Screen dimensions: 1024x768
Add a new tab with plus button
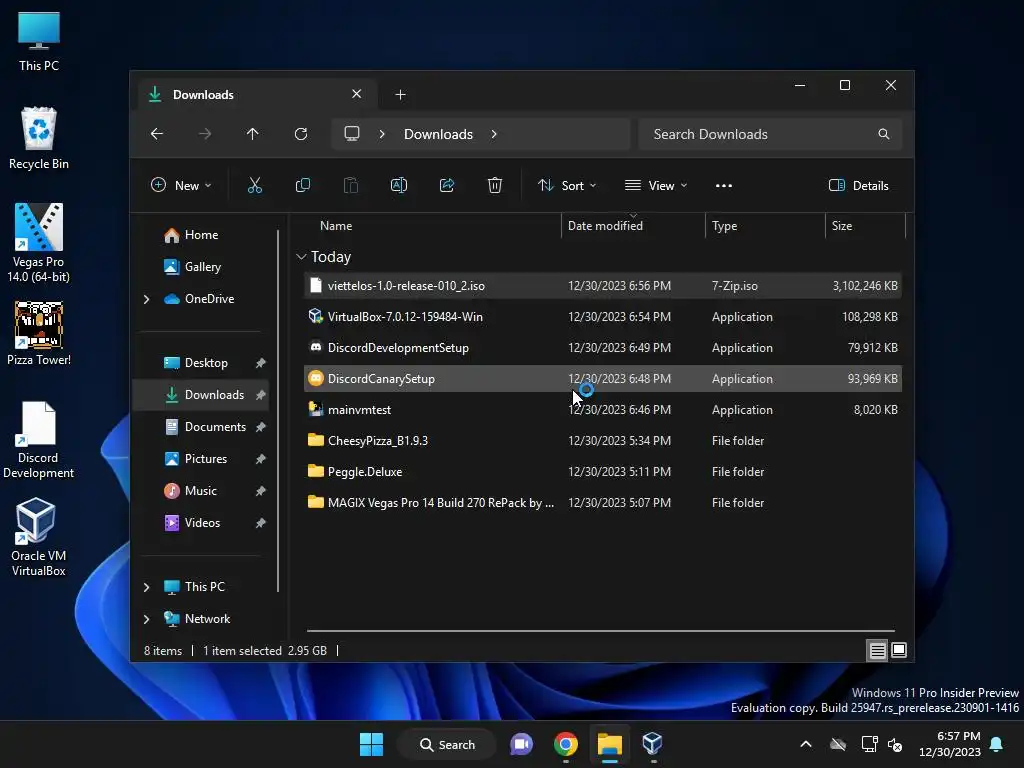[x=400, y=95]
